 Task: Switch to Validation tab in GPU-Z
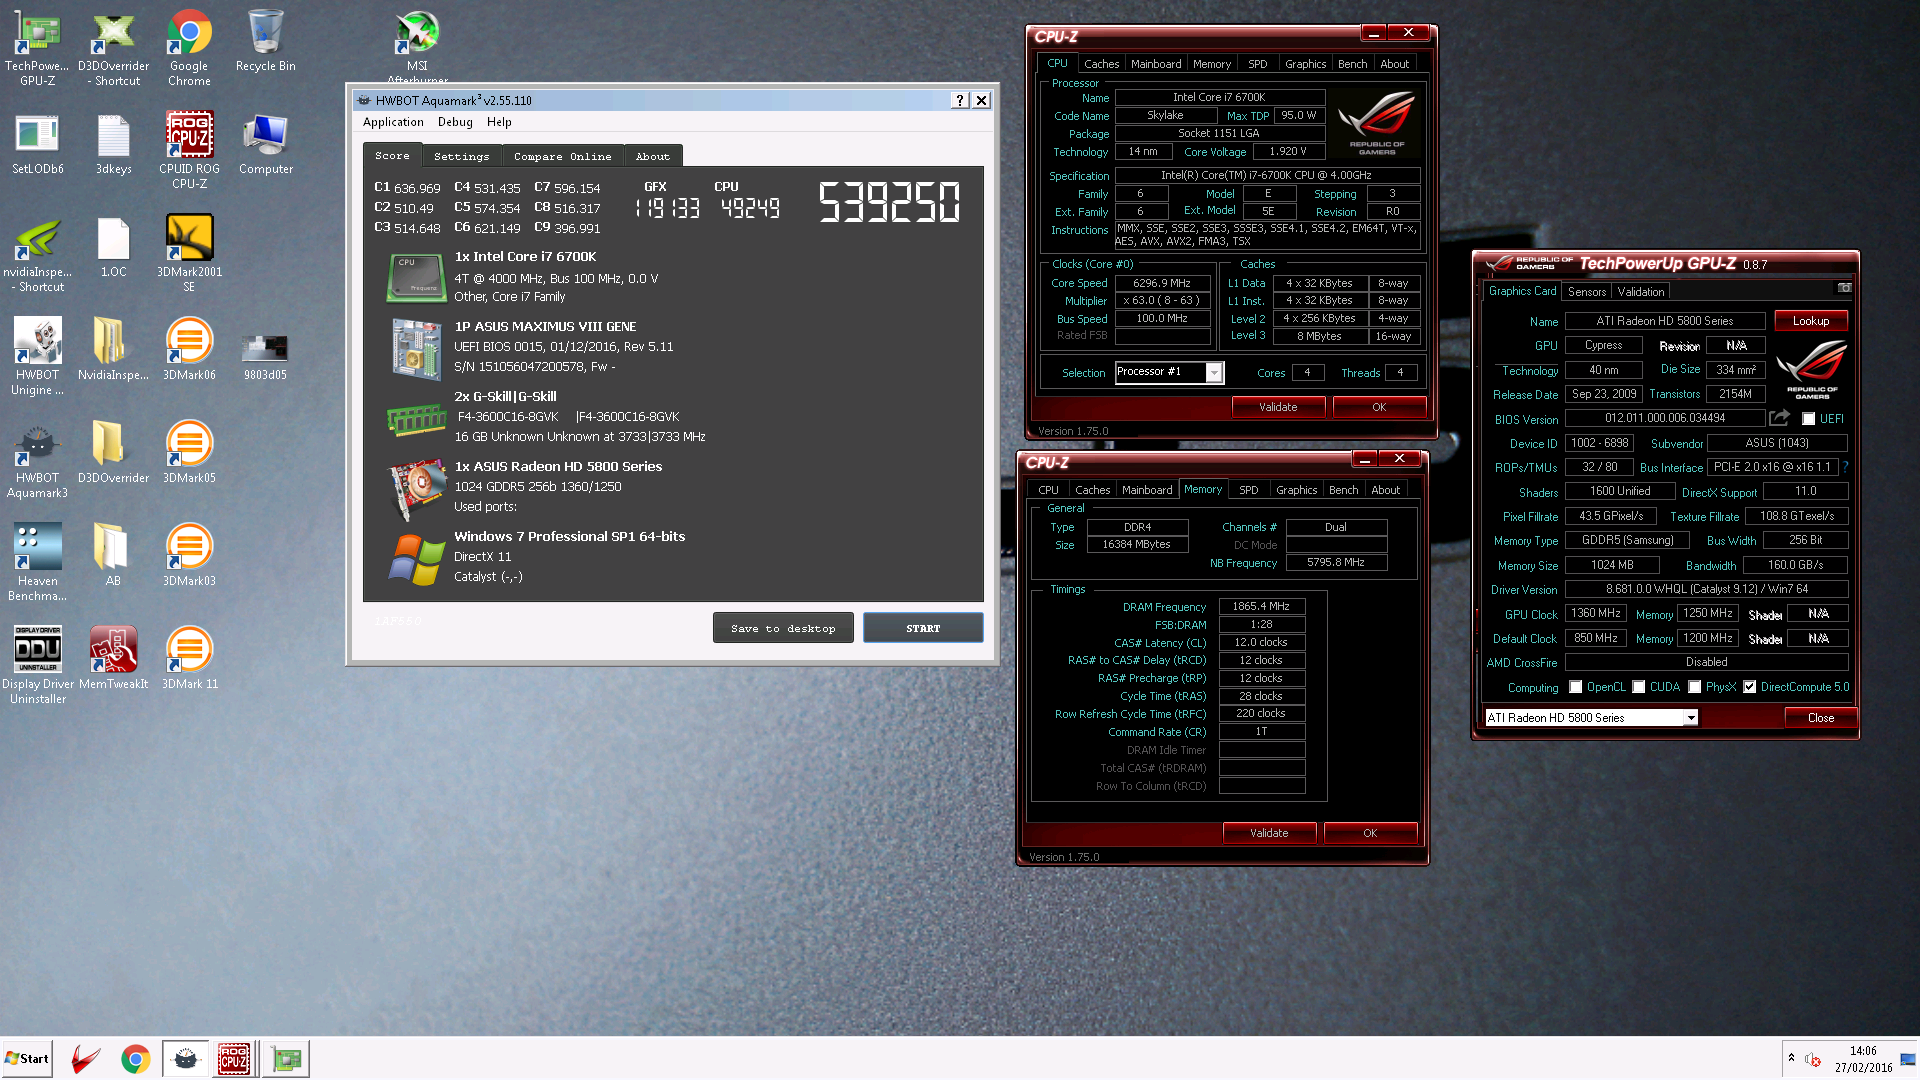pyautogui.click(x=1641, y=292)
